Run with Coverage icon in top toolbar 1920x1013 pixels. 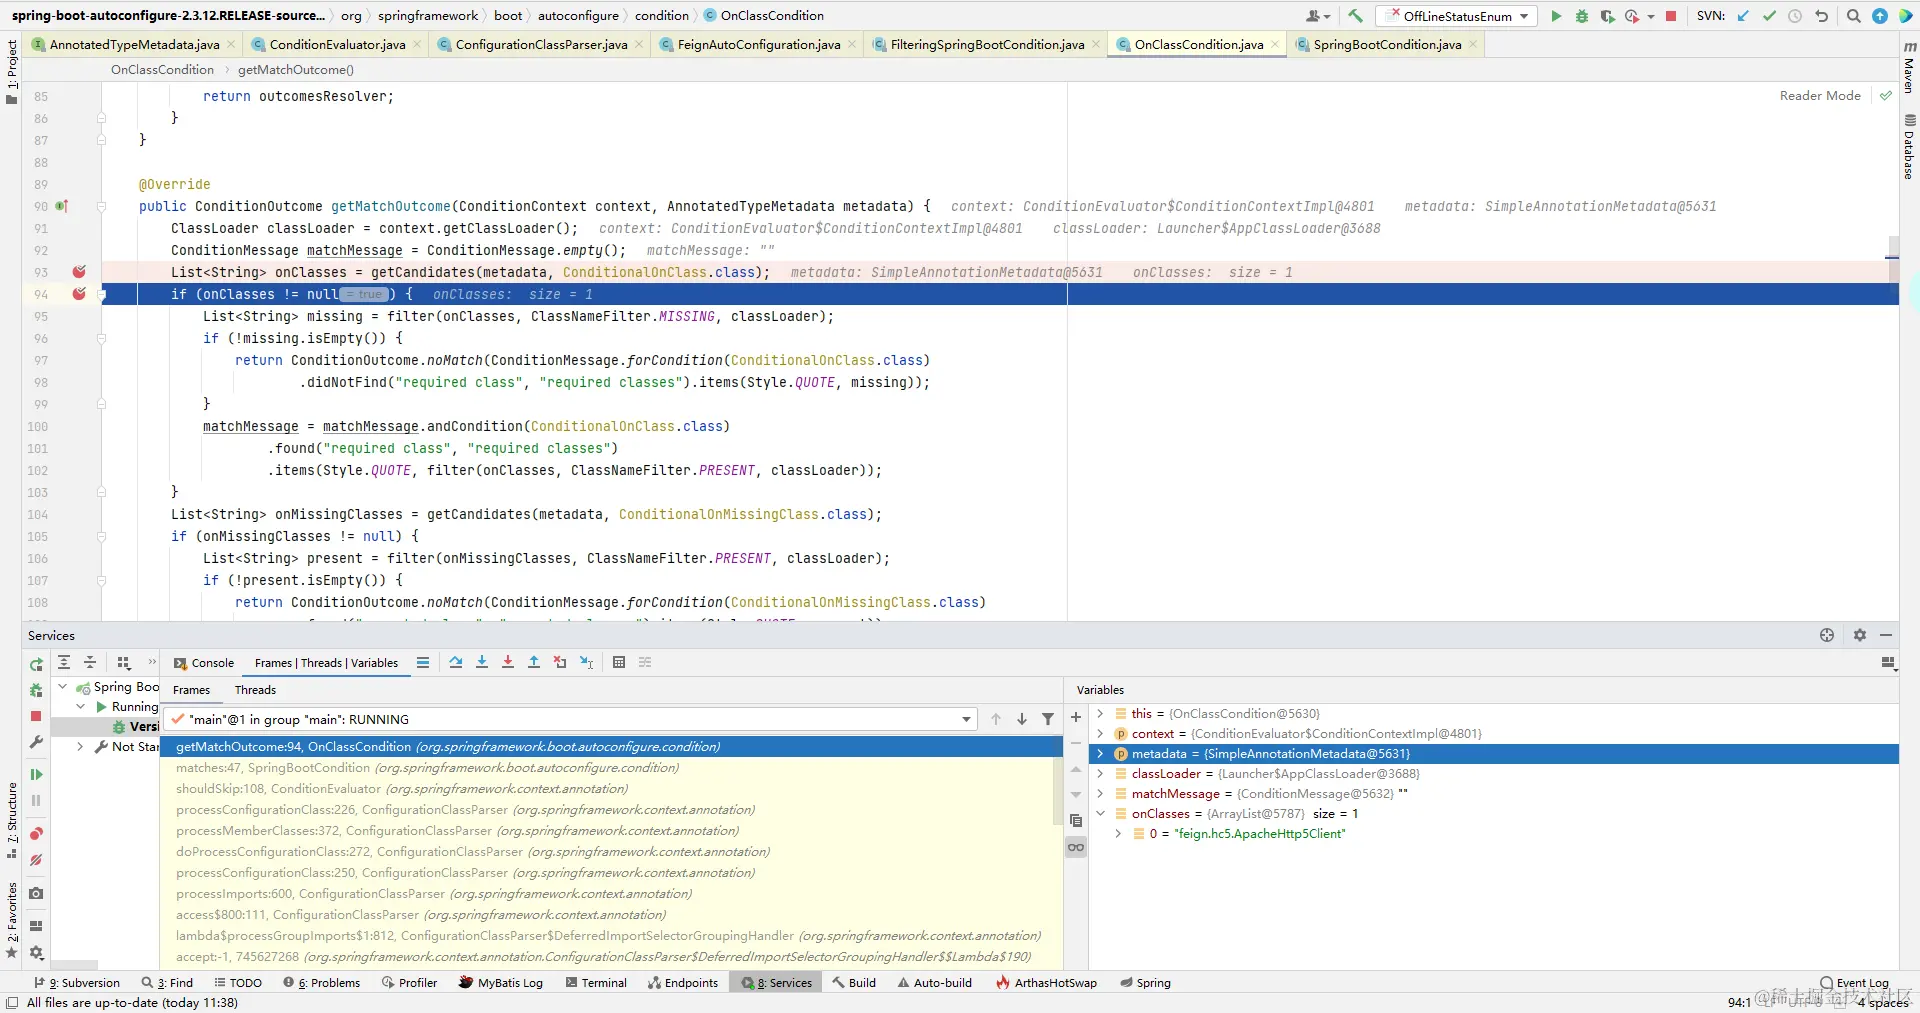(x=1607, y=16)
